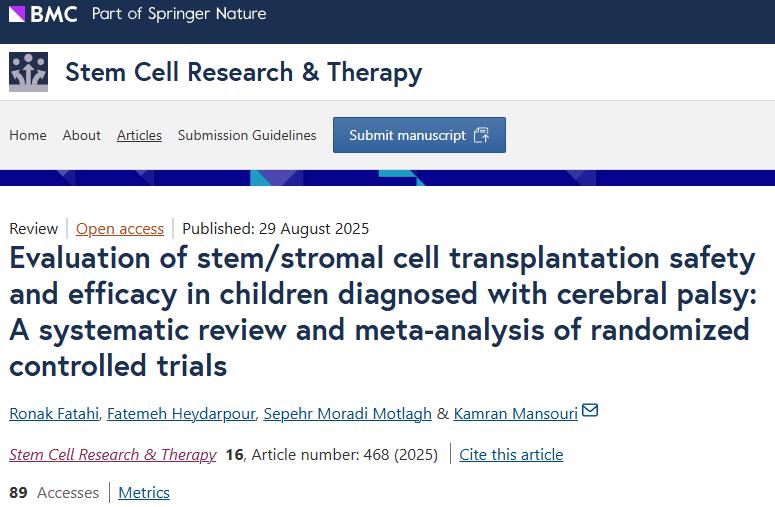775x507 pixels.
Task: Click the article title heading
Action: [380, 312]
